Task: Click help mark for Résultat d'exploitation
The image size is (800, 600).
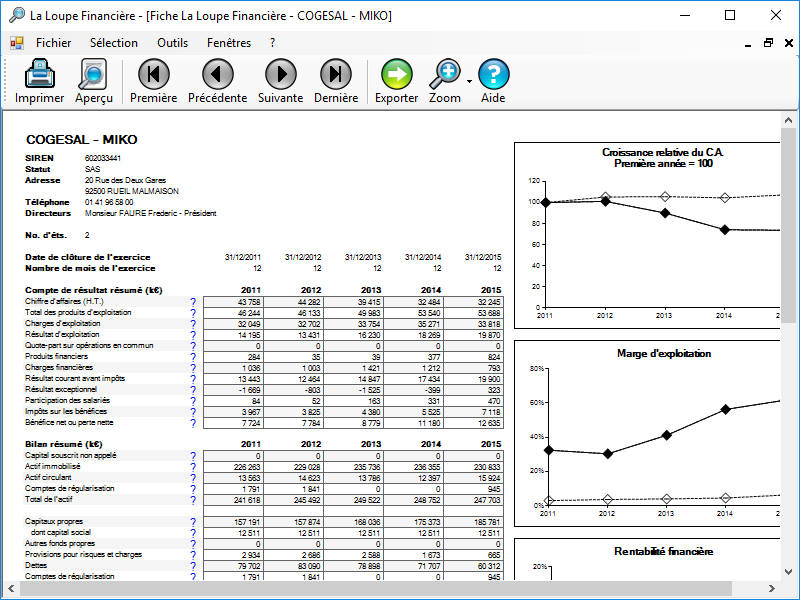Action: 193,335
